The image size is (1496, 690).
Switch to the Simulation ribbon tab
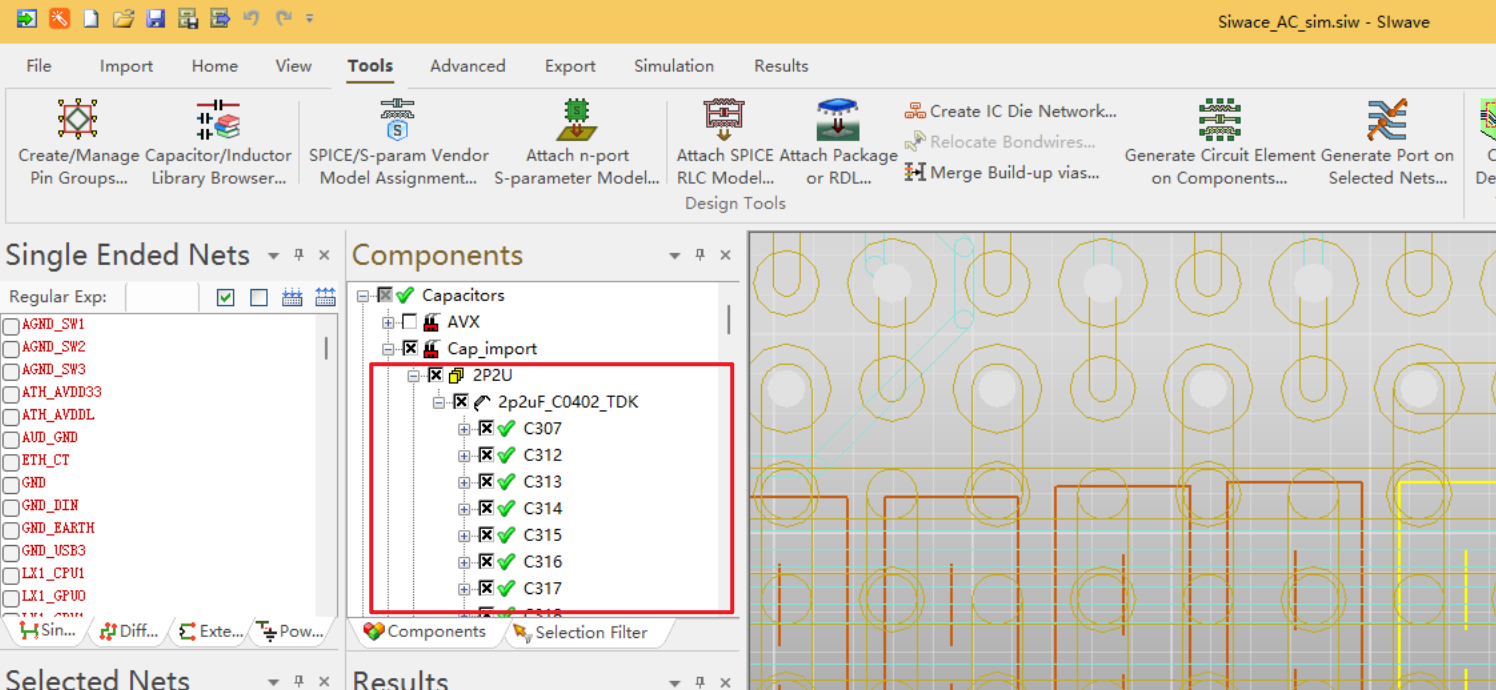(674, 66)
